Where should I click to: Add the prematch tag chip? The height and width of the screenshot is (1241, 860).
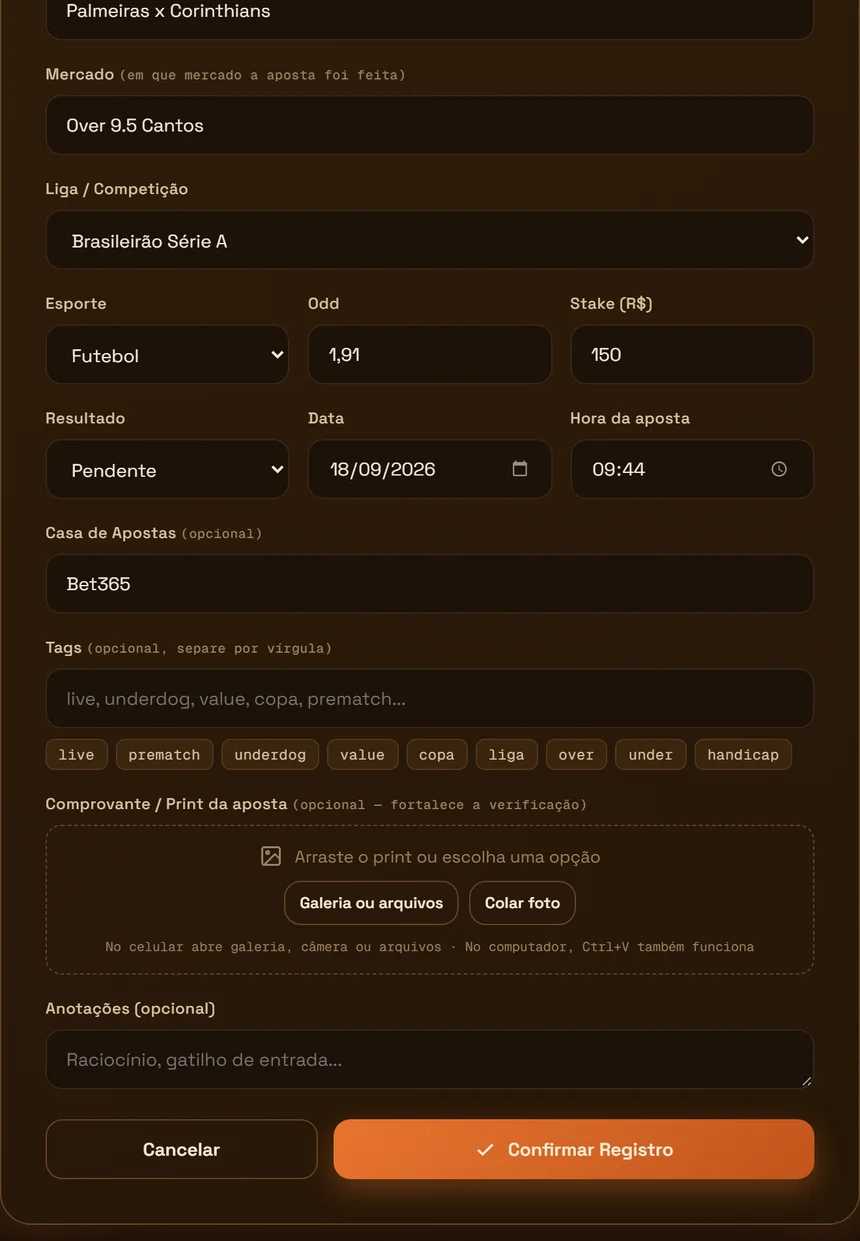point(164,754)
